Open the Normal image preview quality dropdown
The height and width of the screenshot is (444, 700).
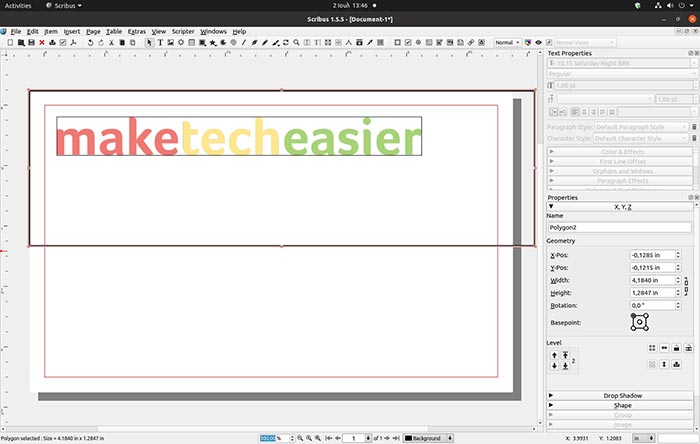507,42
